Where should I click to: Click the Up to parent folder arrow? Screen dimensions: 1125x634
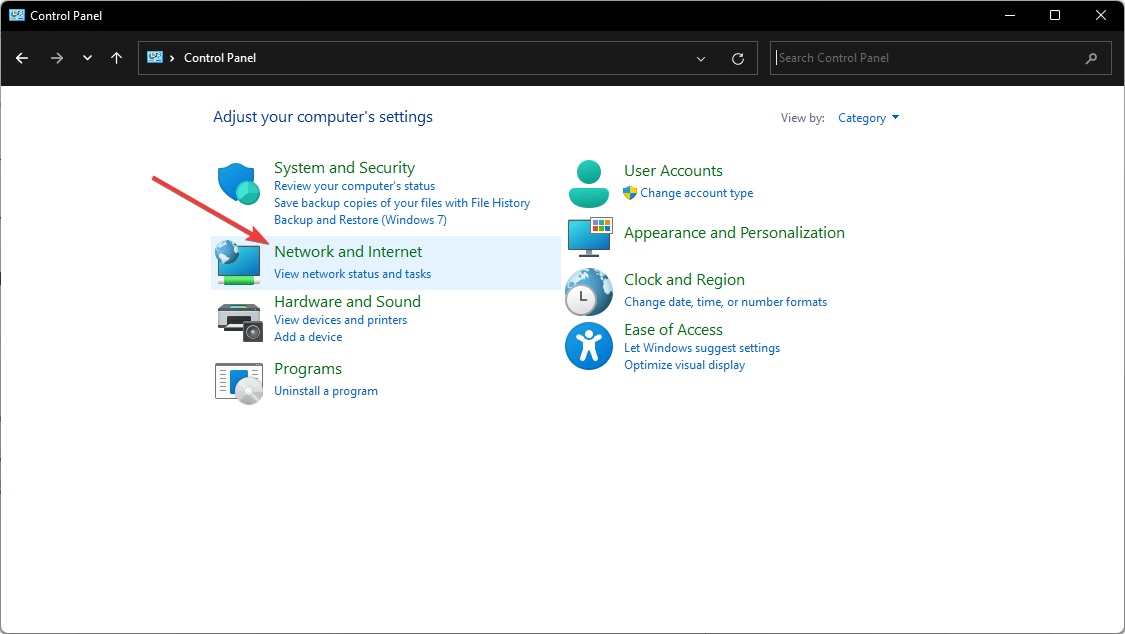[117, 58]
